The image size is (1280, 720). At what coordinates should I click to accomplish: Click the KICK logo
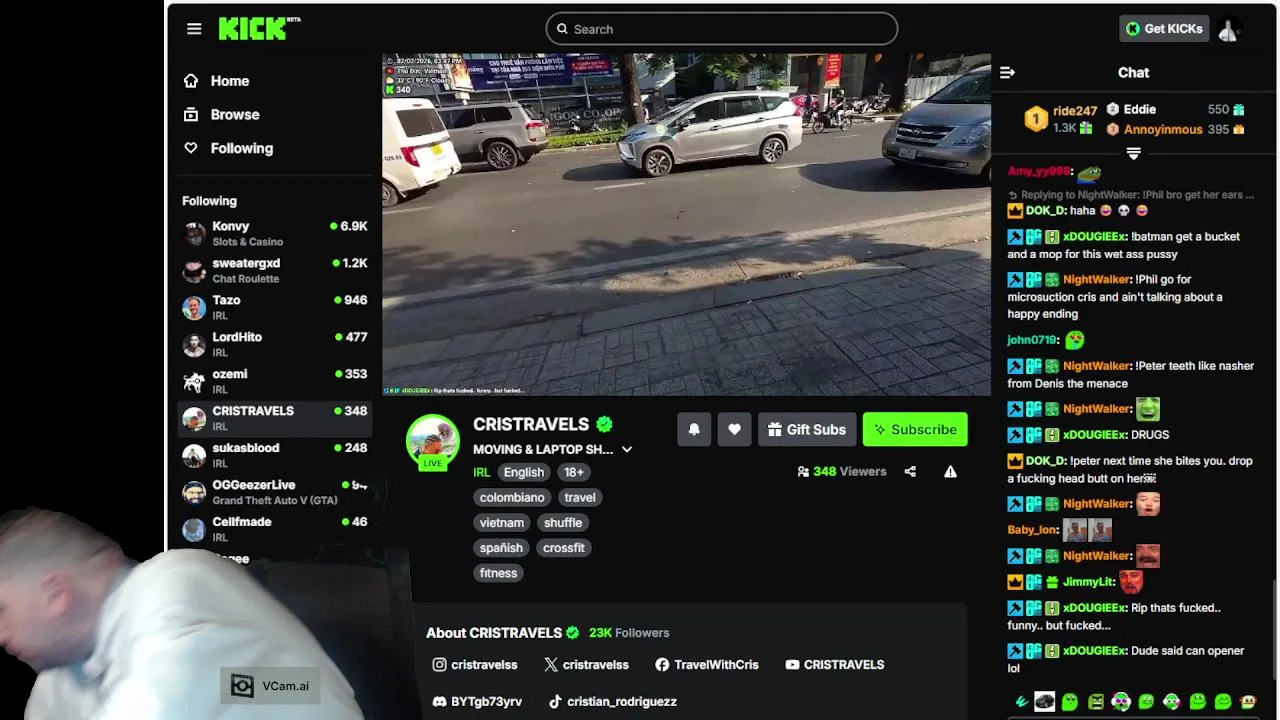pyautogui.click(x=259, y=28)
